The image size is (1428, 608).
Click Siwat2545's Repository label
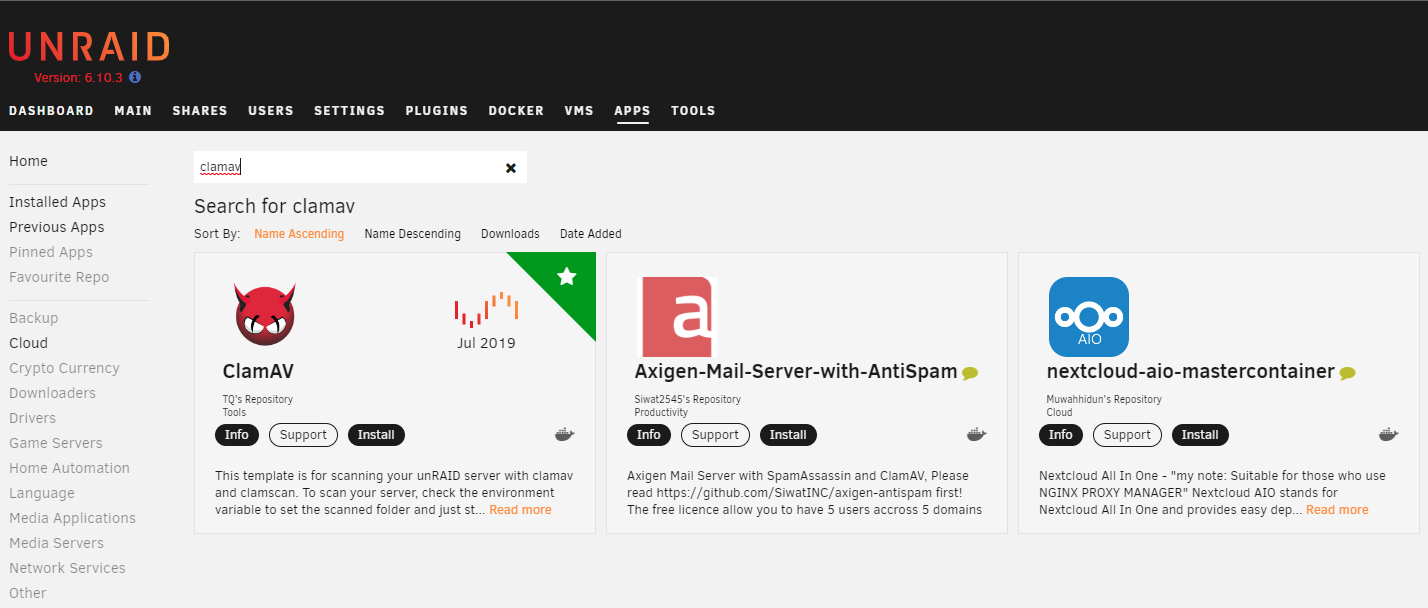688,399
